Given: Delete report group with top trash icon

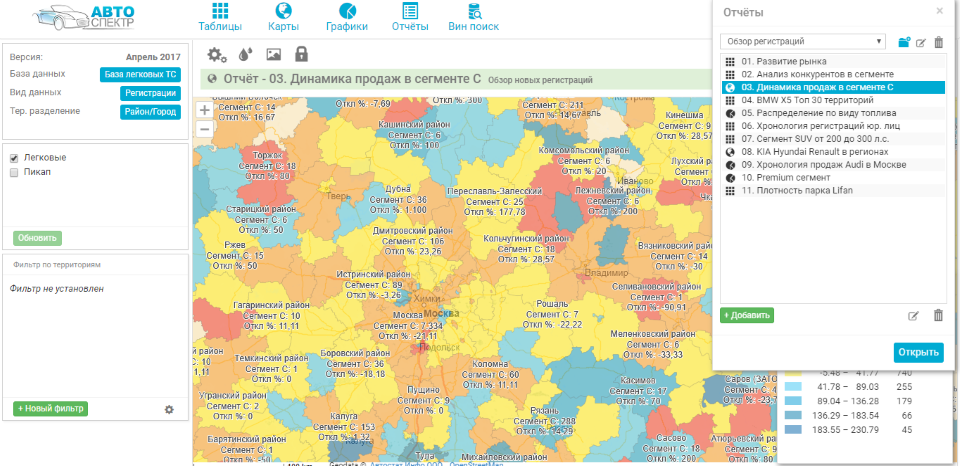Looking at the screenshot, I should click(938, 42).
